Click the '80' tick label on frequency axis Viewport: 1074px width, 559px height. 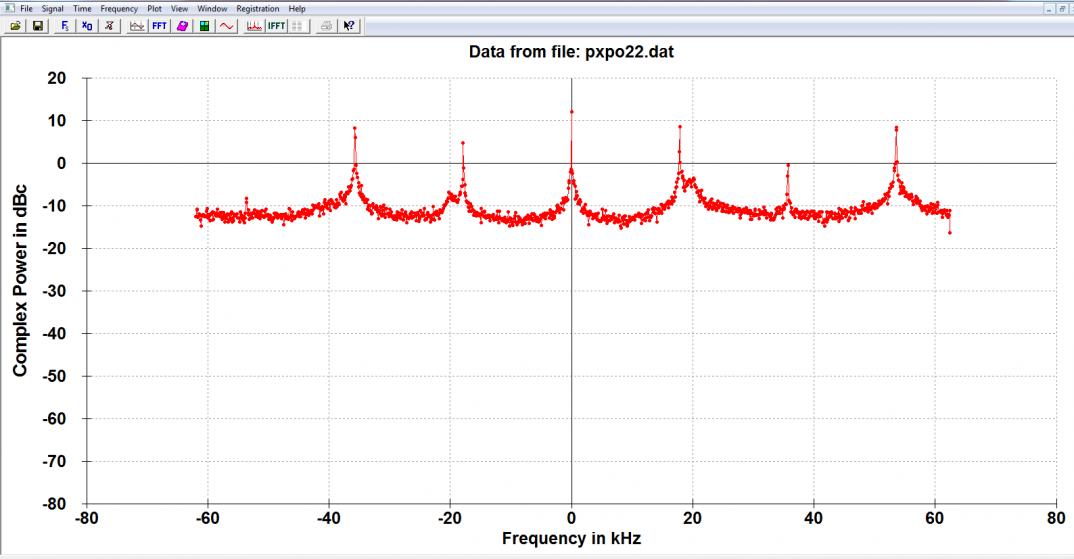tap(1056, 519)
